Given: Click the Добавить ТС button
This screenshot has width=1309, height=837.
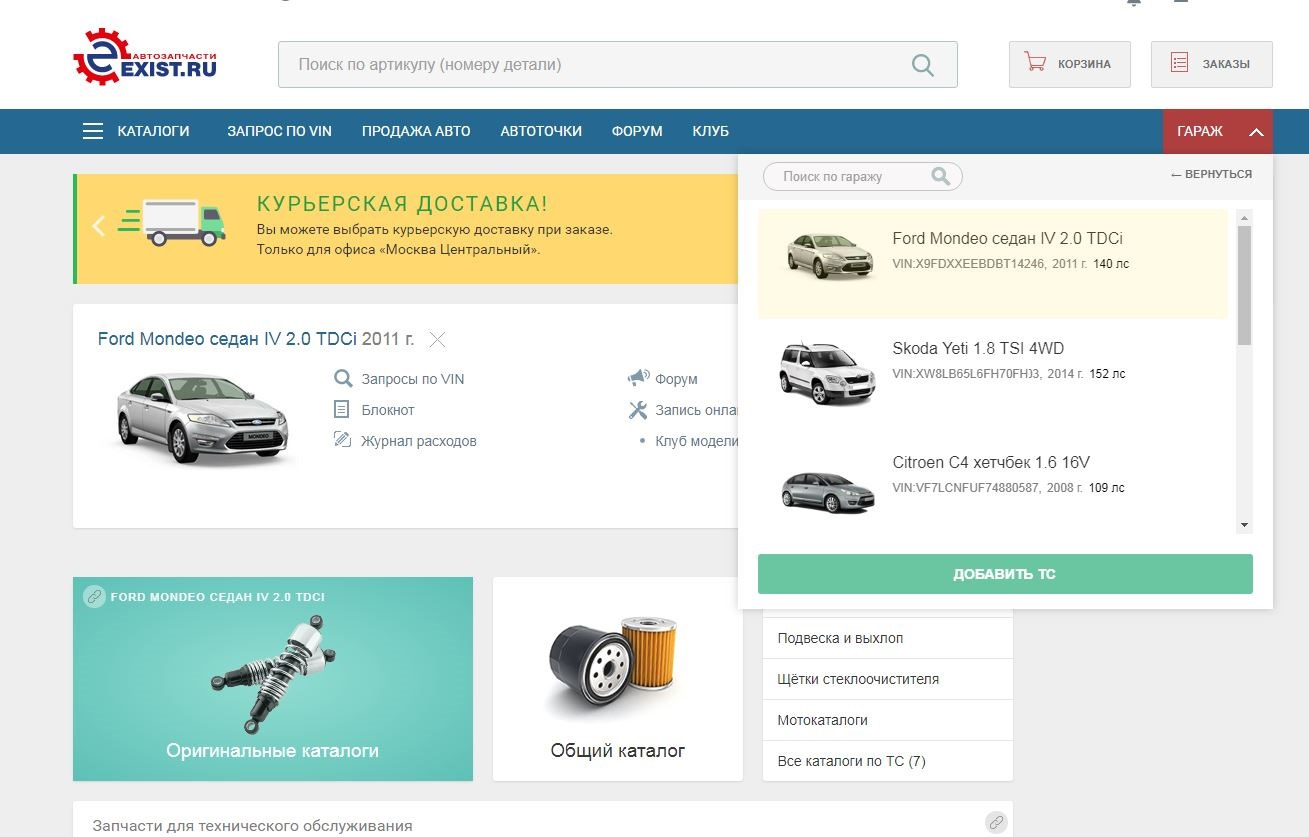Looking at the screenshot, I should (1005, 574).
